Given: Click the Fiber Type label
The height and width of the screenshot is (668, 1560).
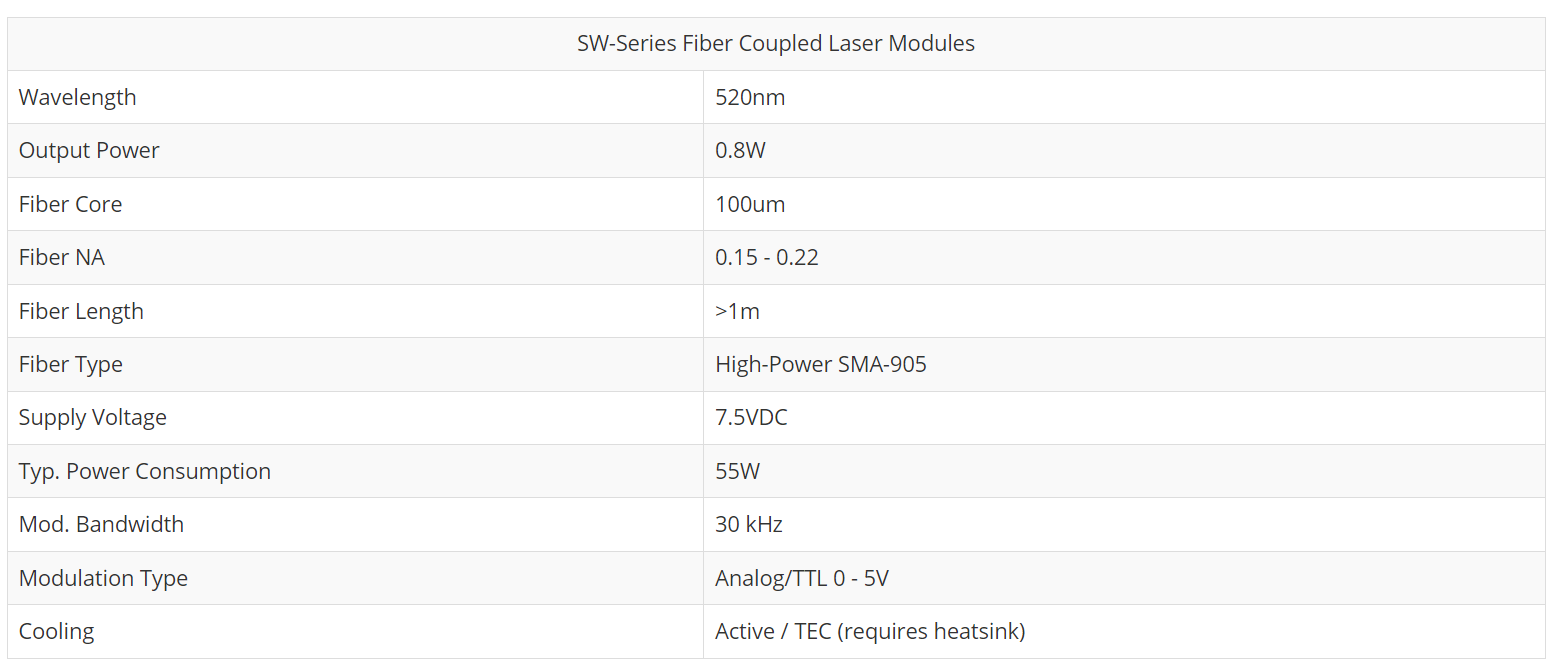Looking at the screenshot, I should coord(70,365).
